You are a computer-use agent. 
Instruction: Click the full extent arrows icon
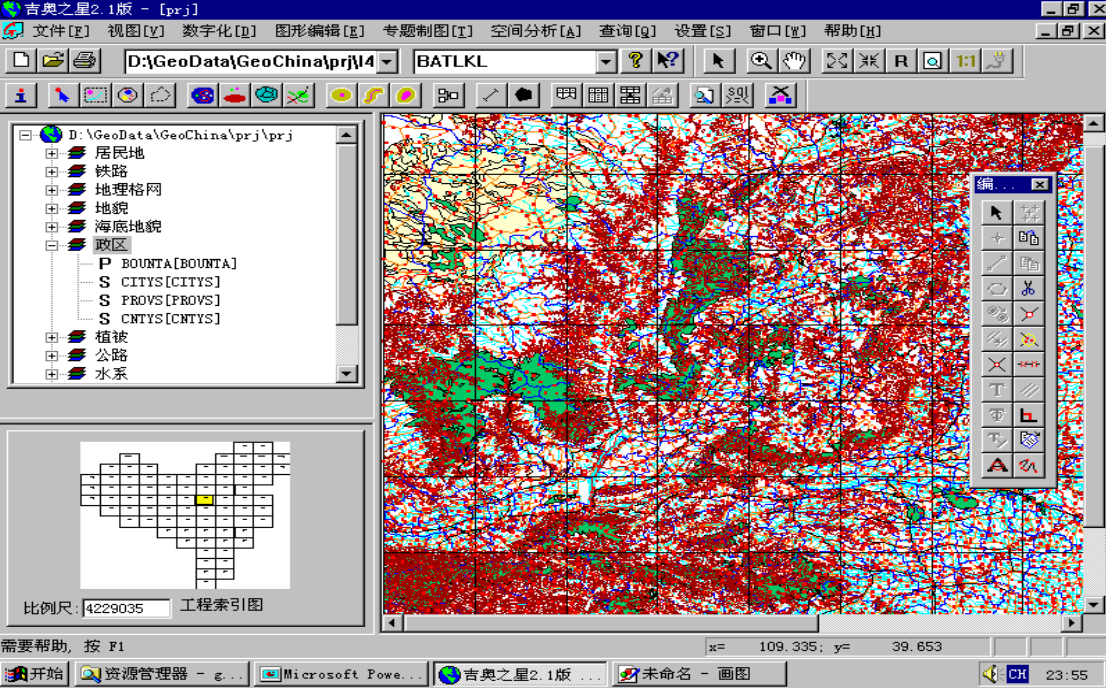(x=837, y=61)
